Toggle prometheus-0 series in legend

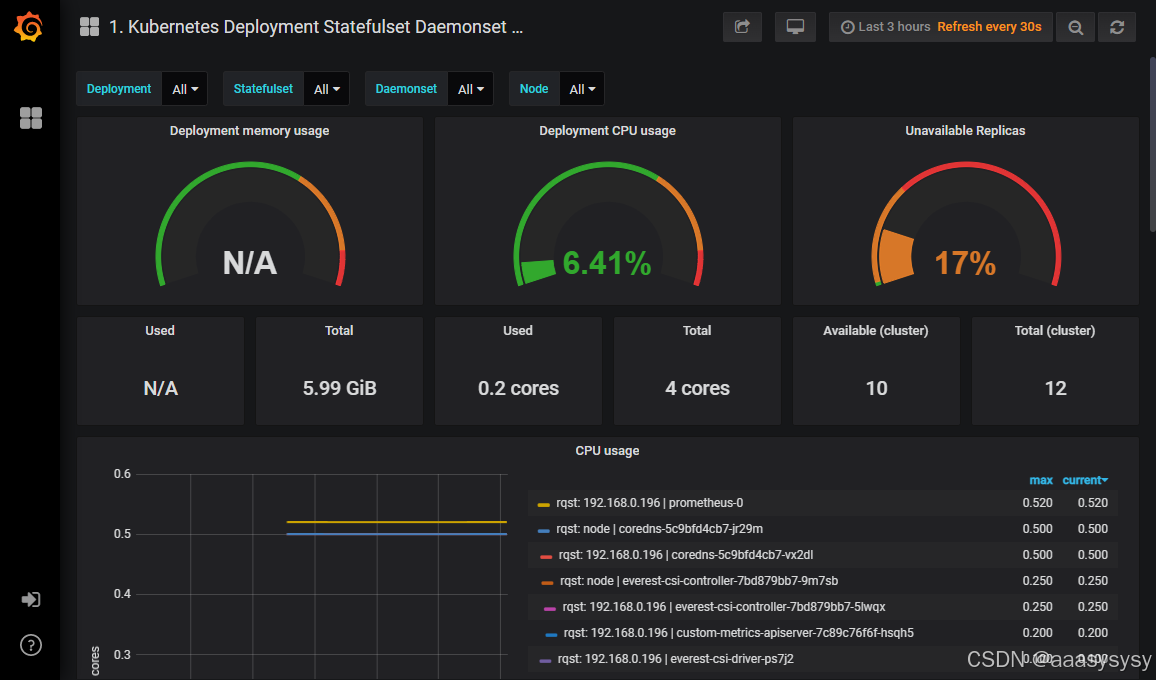(x=650, y=503)
